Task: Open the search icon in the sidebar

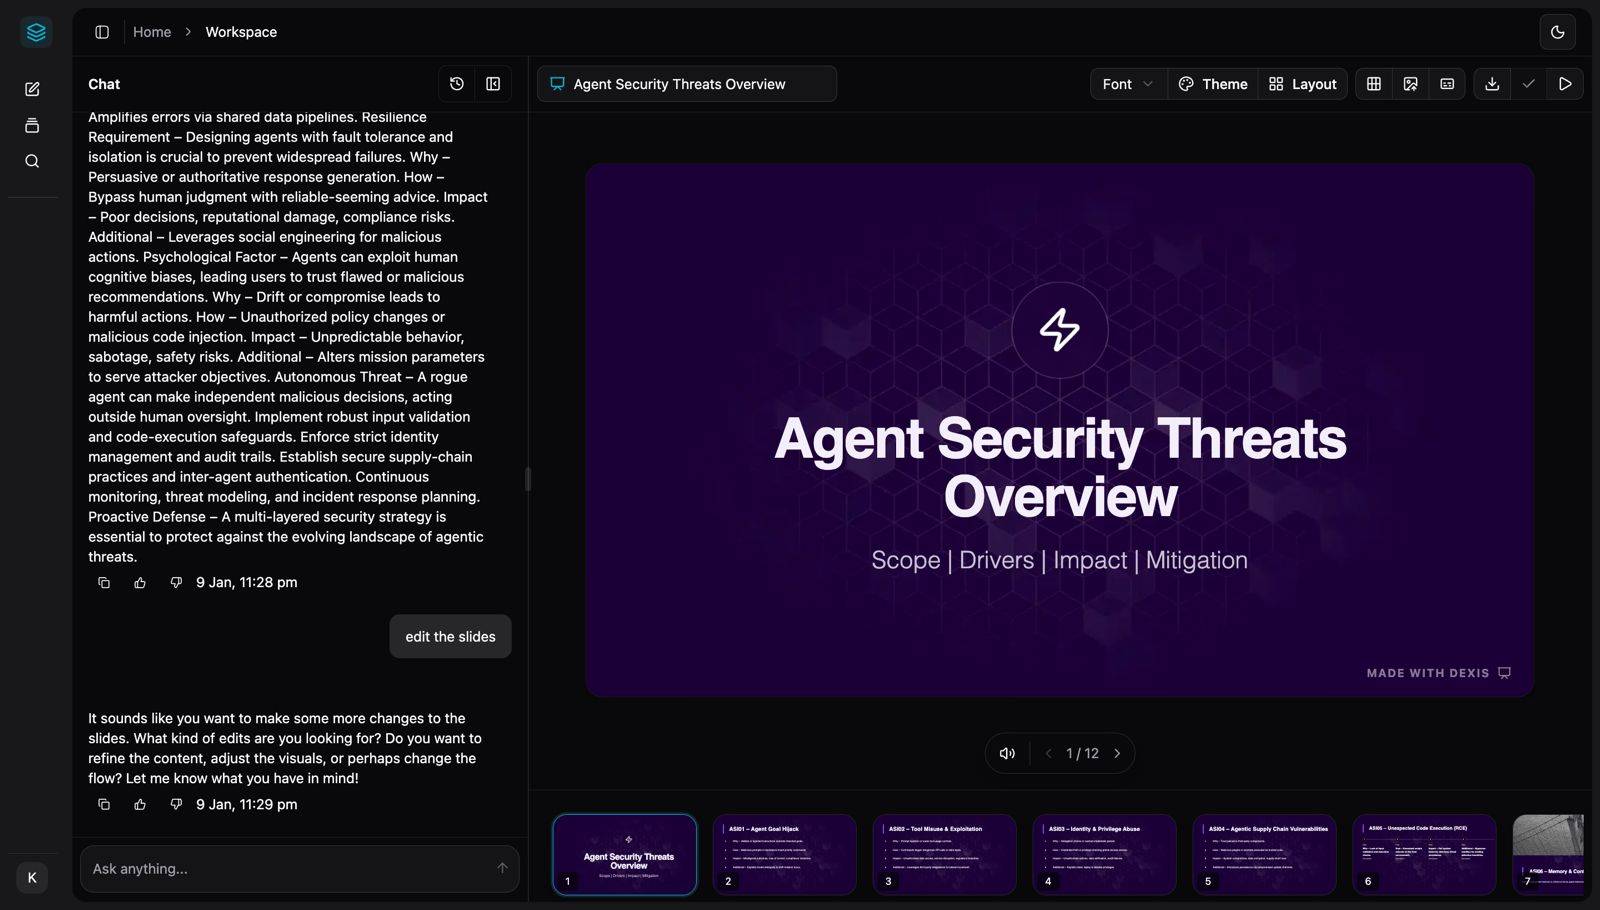Action: [x=32, y=161]
